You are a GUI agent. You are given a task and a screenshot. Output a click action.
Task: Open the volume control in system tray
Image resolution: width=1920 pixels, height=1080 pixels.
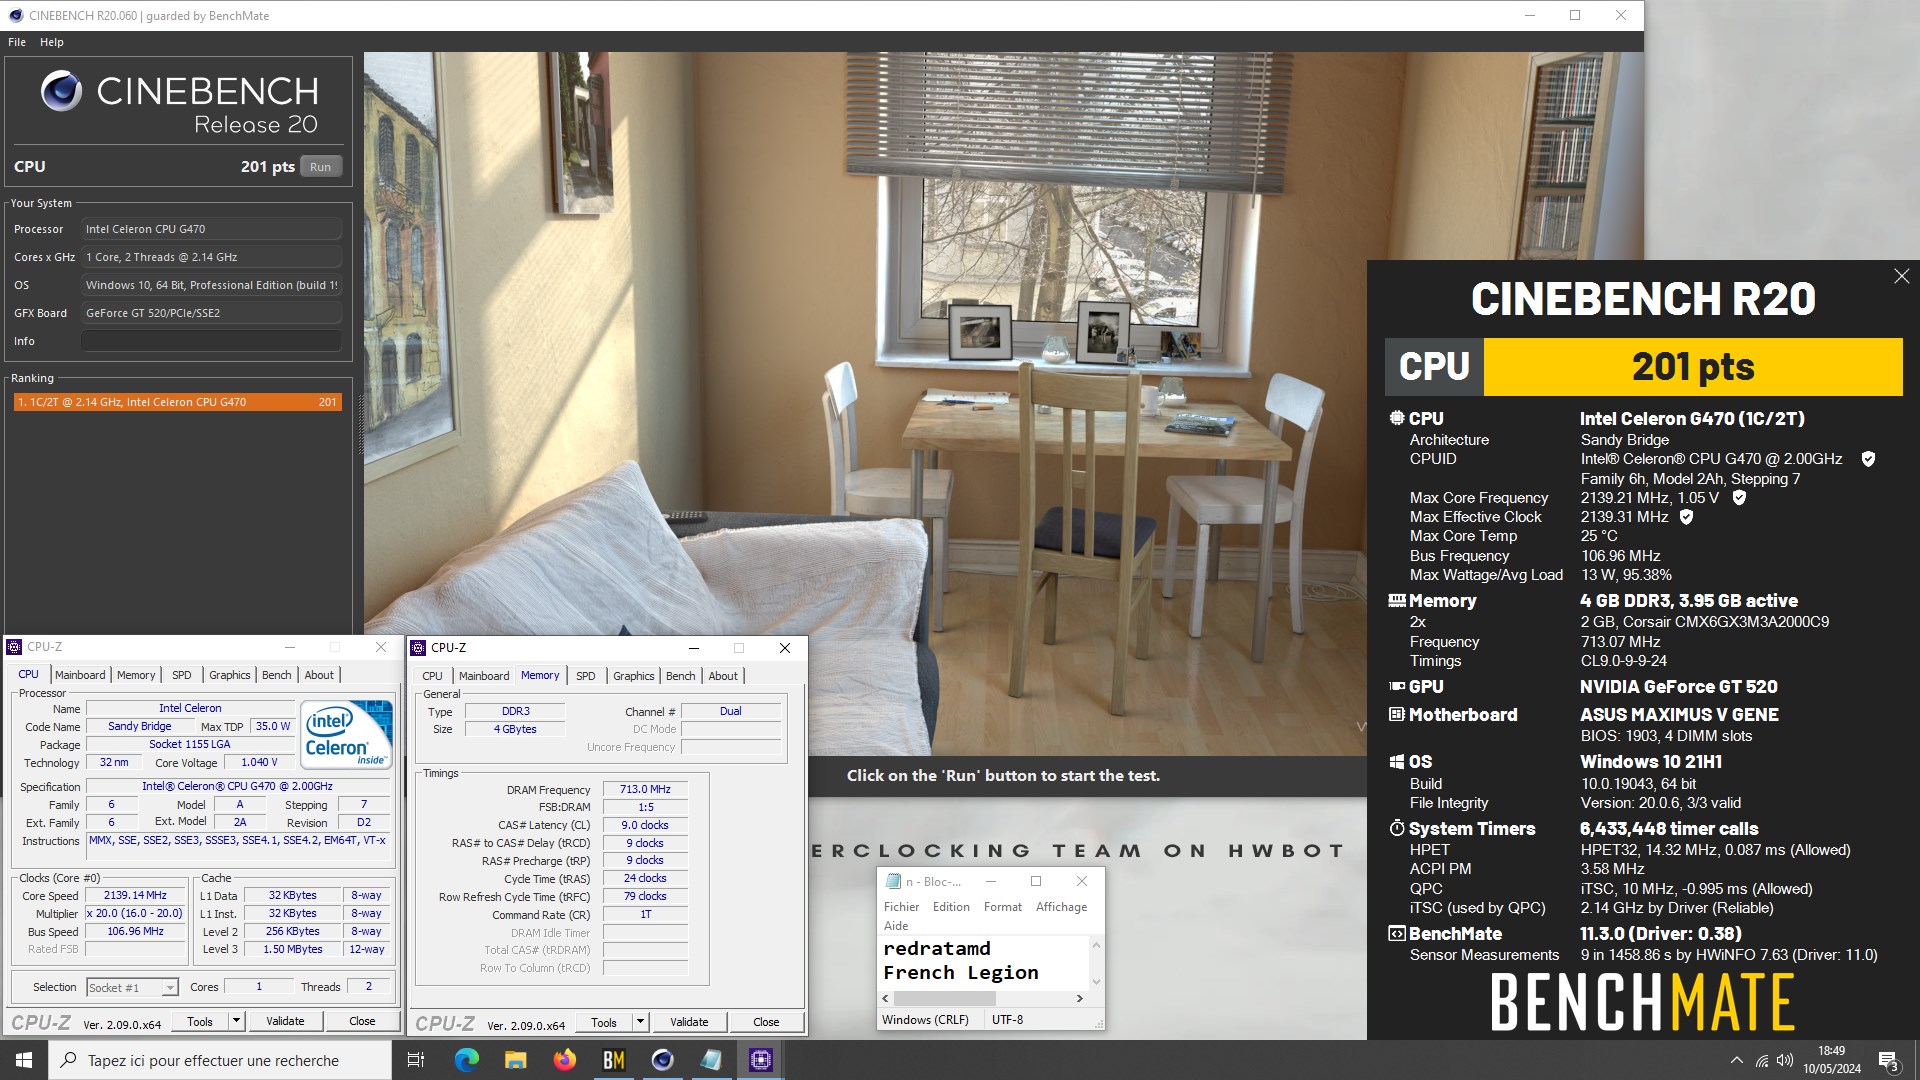pyautogui.click(x=1785, y=1060)
